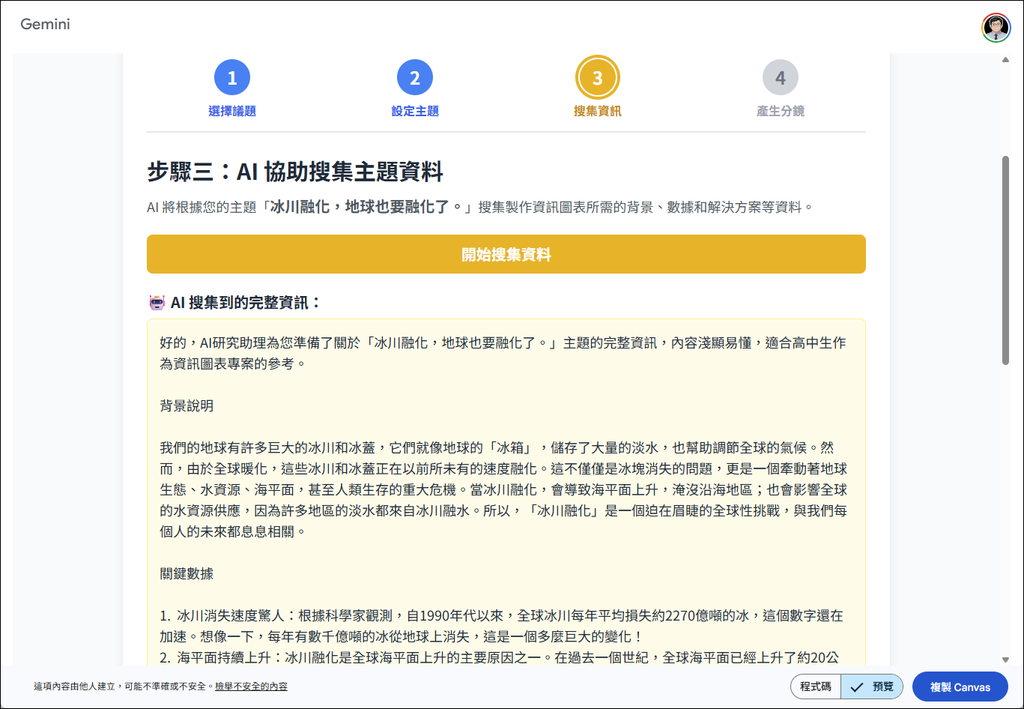Click the notice 這項內容由他人建立

(123, 687)
